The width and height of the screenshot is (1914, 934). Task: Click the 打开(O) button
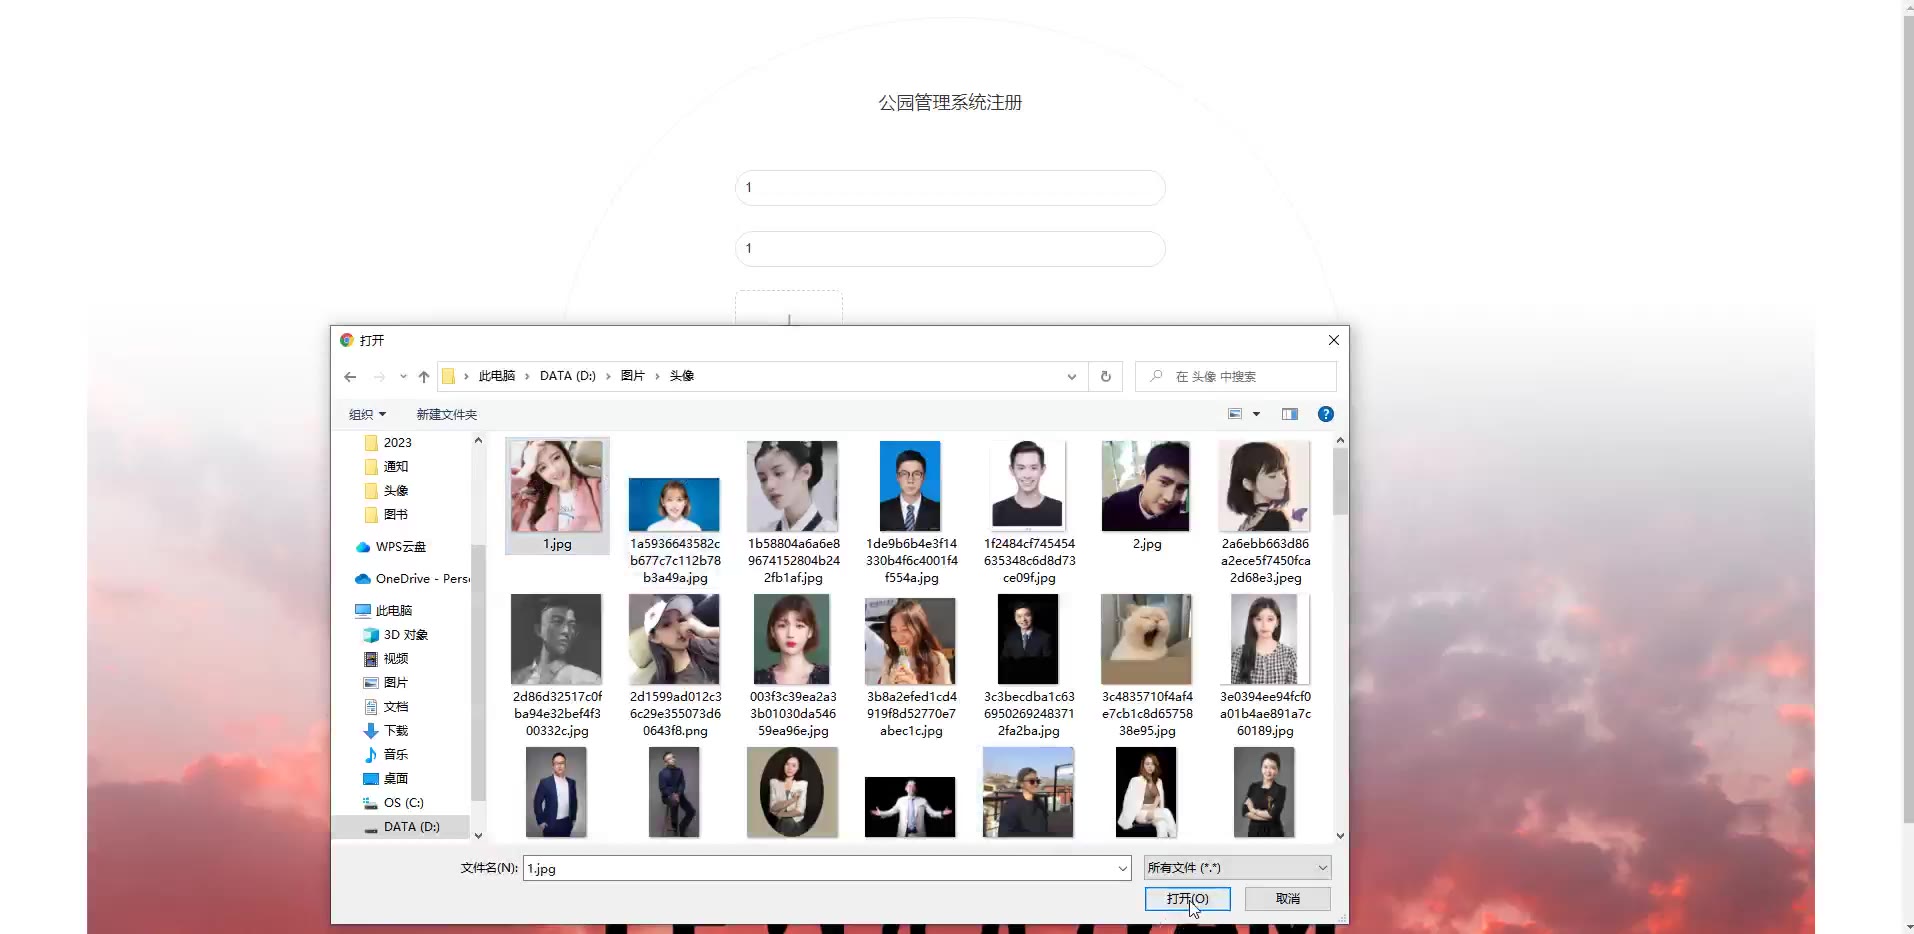(1188, 899)
